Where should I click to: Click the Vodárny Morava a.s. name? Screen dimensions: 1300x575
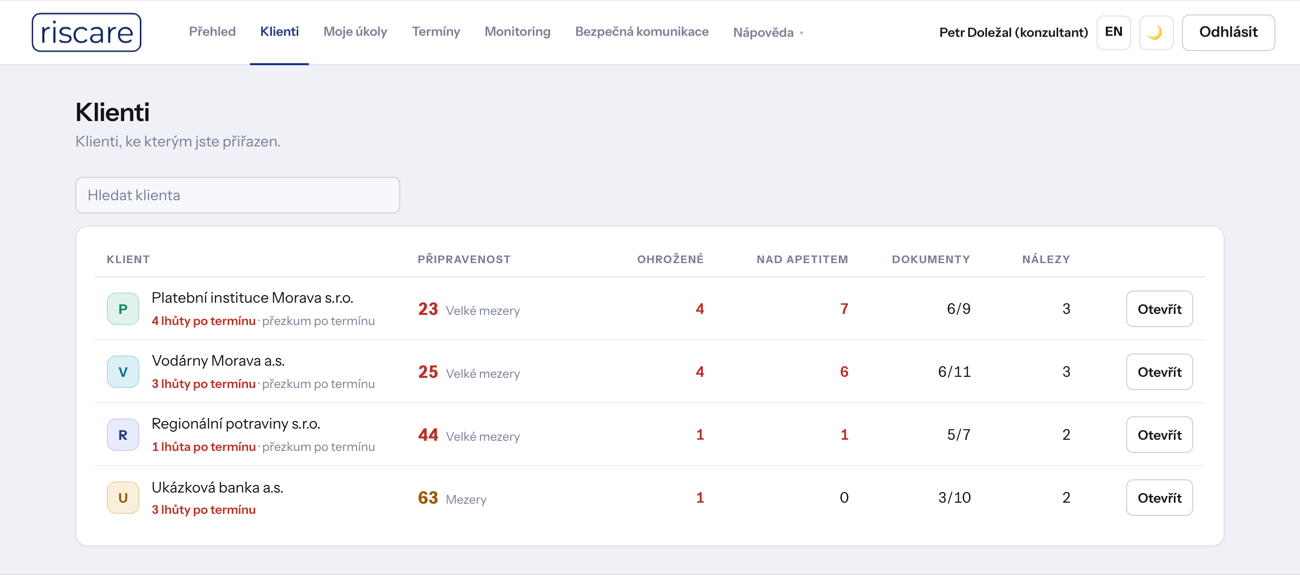click(x=218, y=361)
